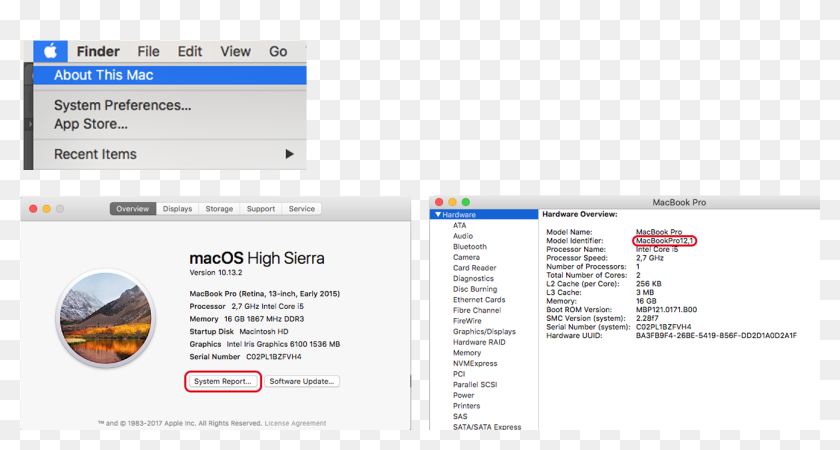
Task: Switch to the Displays tab
Action: coord(177,209)
